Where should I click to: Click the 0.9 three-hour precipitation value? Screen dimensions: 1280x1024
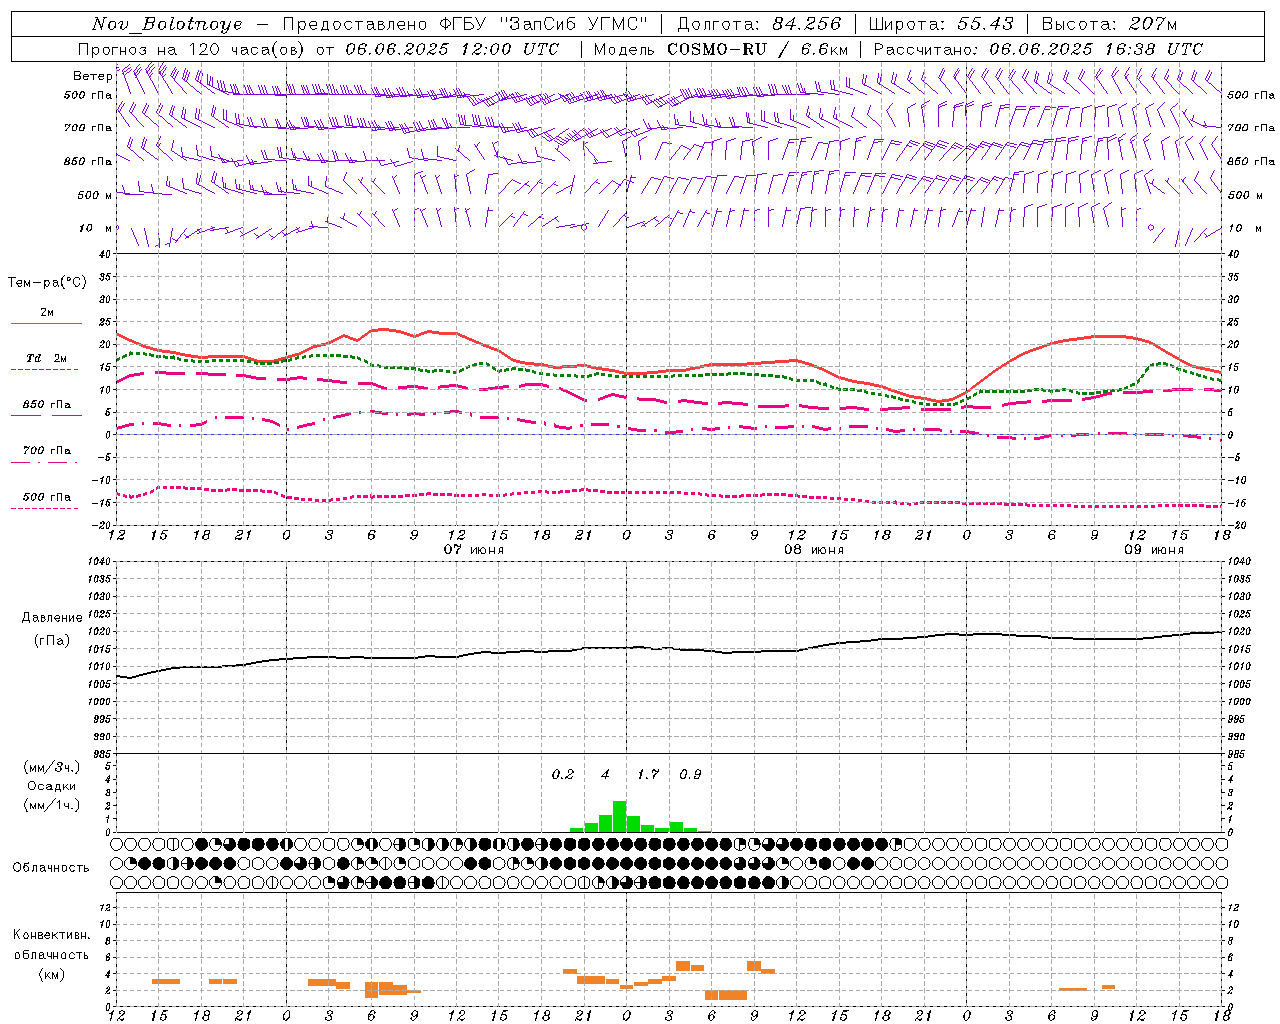[x=690, y=774]
